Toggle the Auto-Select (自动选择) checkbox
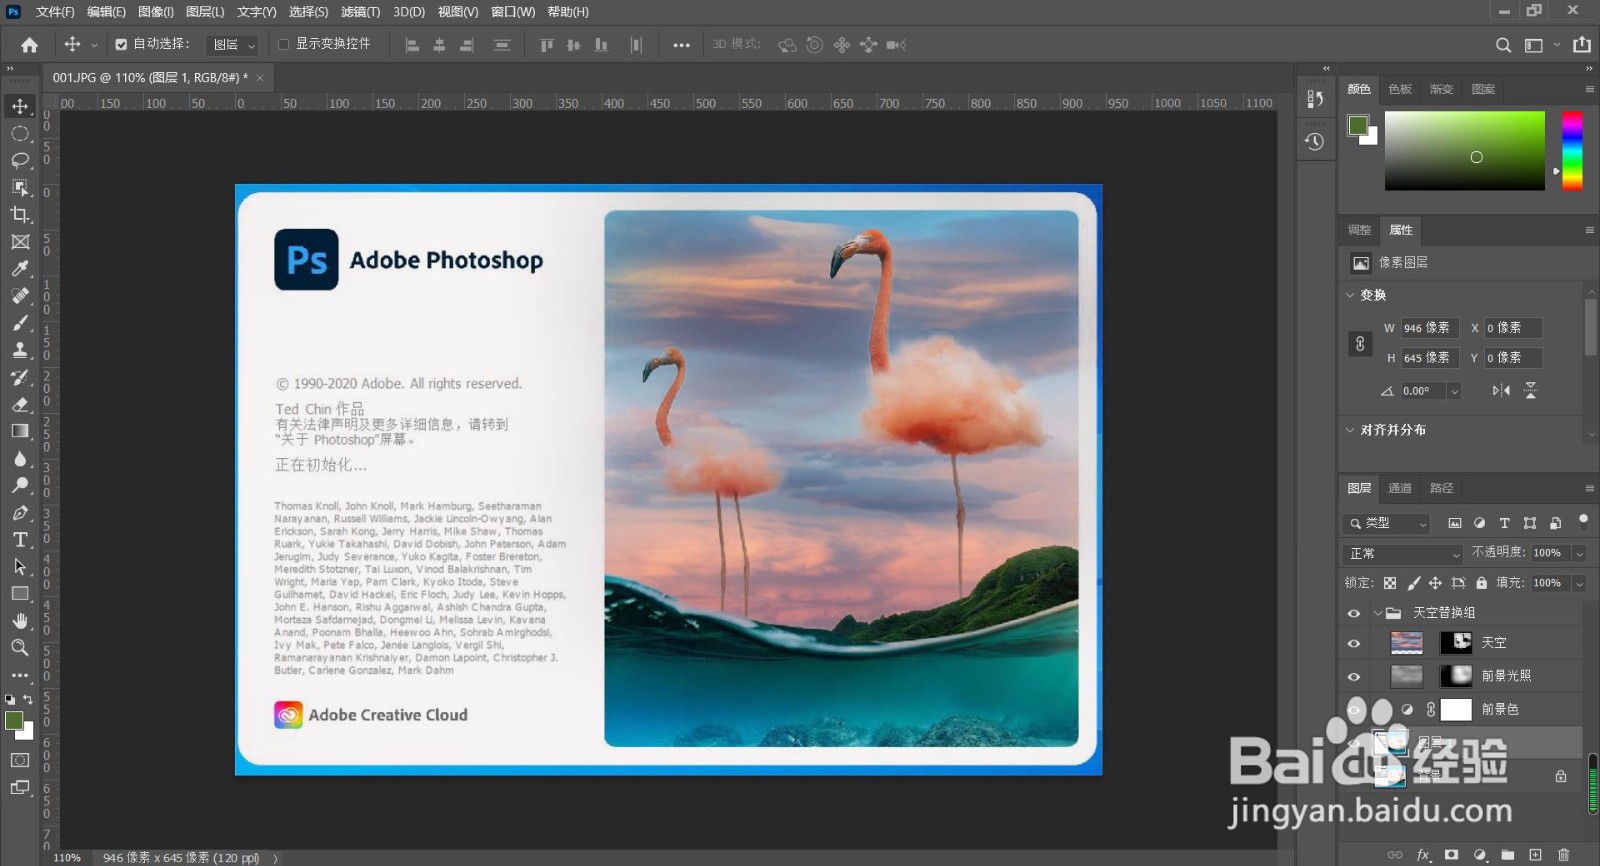Viewport: 1600px width, 866px height. click(121, 44)
